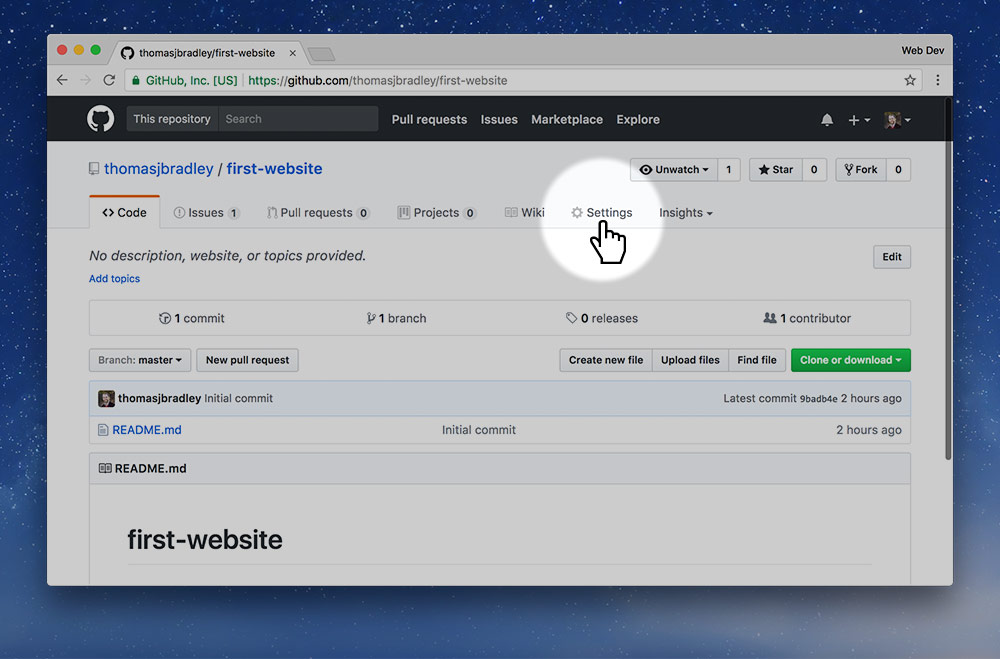Screen dimensions: 1000x659
Task: Click the GitHub Octocat logo
Action: pos(100,119)
